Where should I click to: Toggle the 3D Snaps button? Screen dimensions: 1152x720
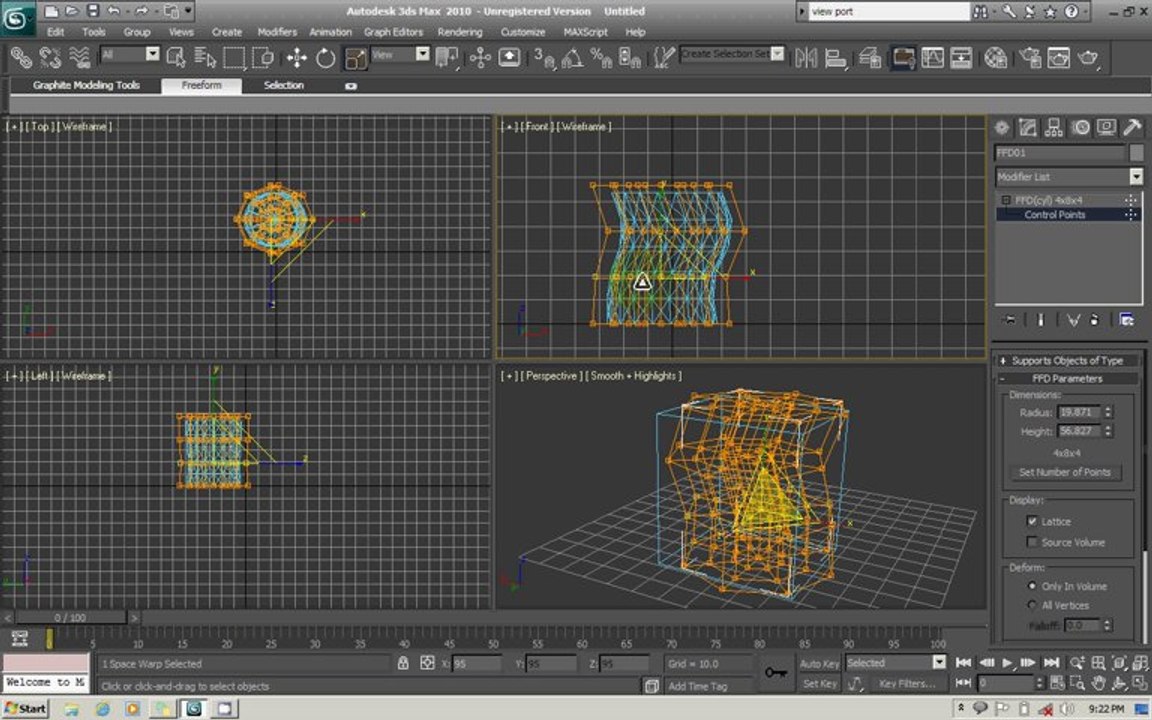click(x=544, y=57)
